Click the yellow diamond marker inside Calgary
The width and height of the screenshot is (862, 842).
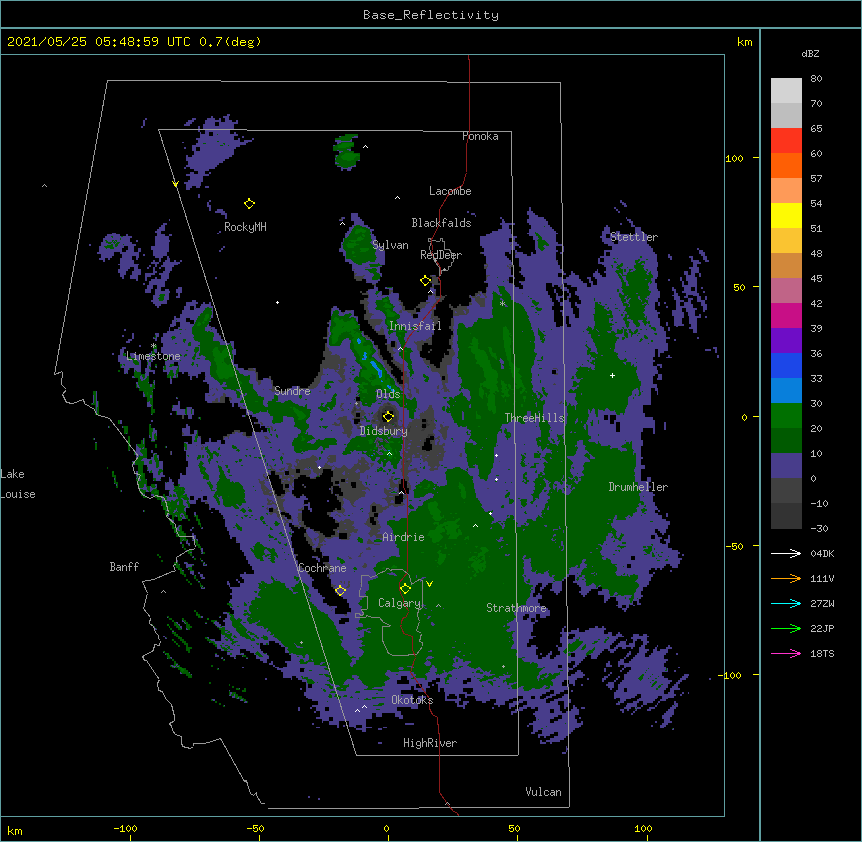(x=405, y=589)
